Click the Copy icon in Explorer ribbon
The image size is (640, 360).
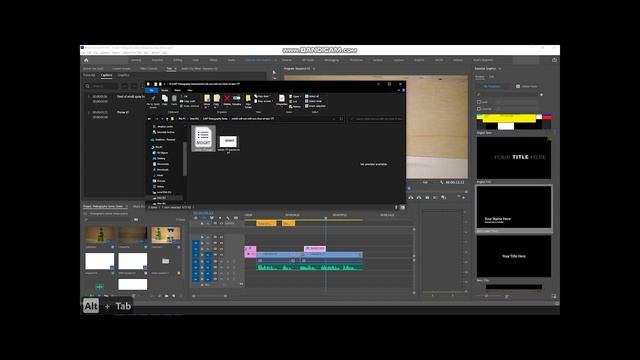pos(165,99)
